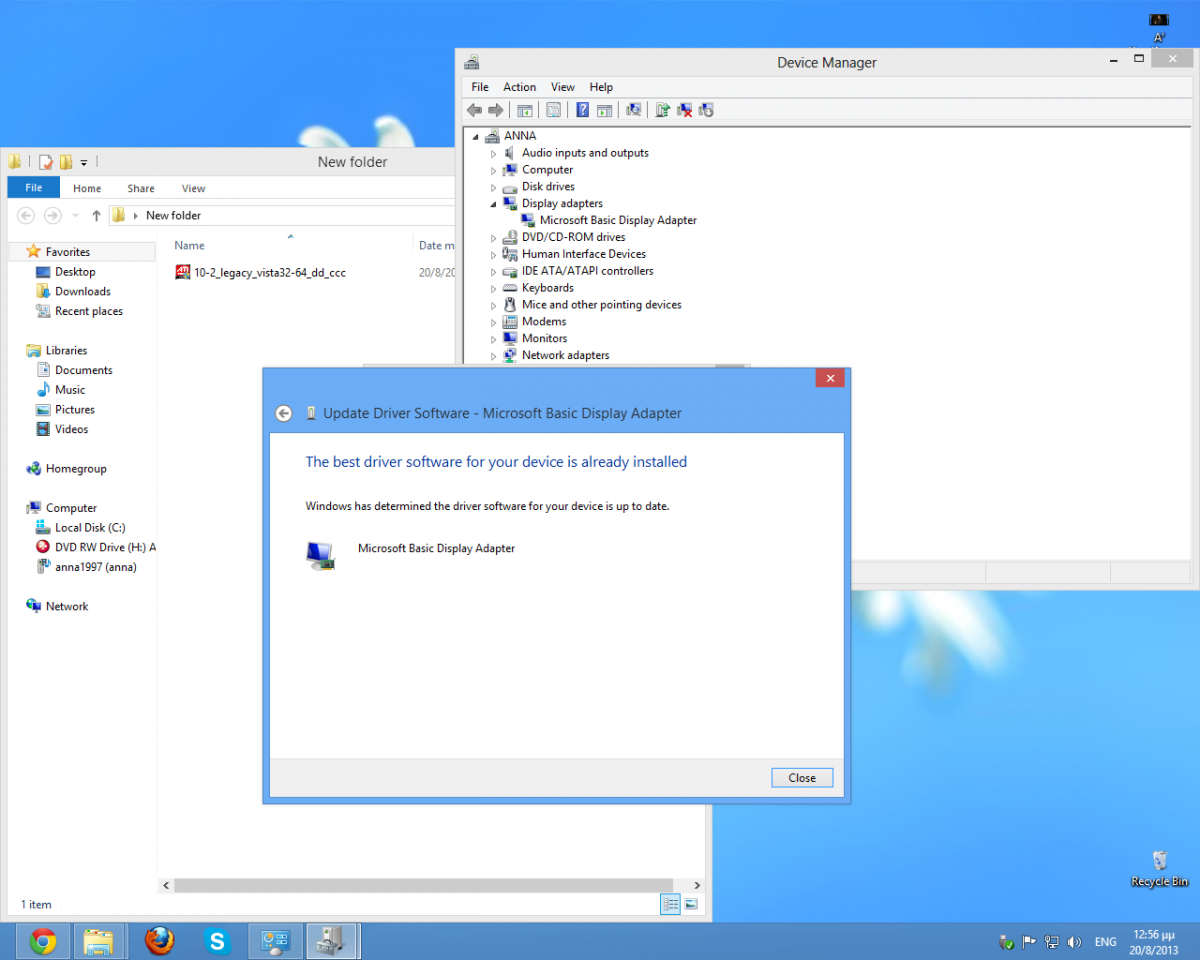Click the File Explorer taskbar icon

(99, 941)
